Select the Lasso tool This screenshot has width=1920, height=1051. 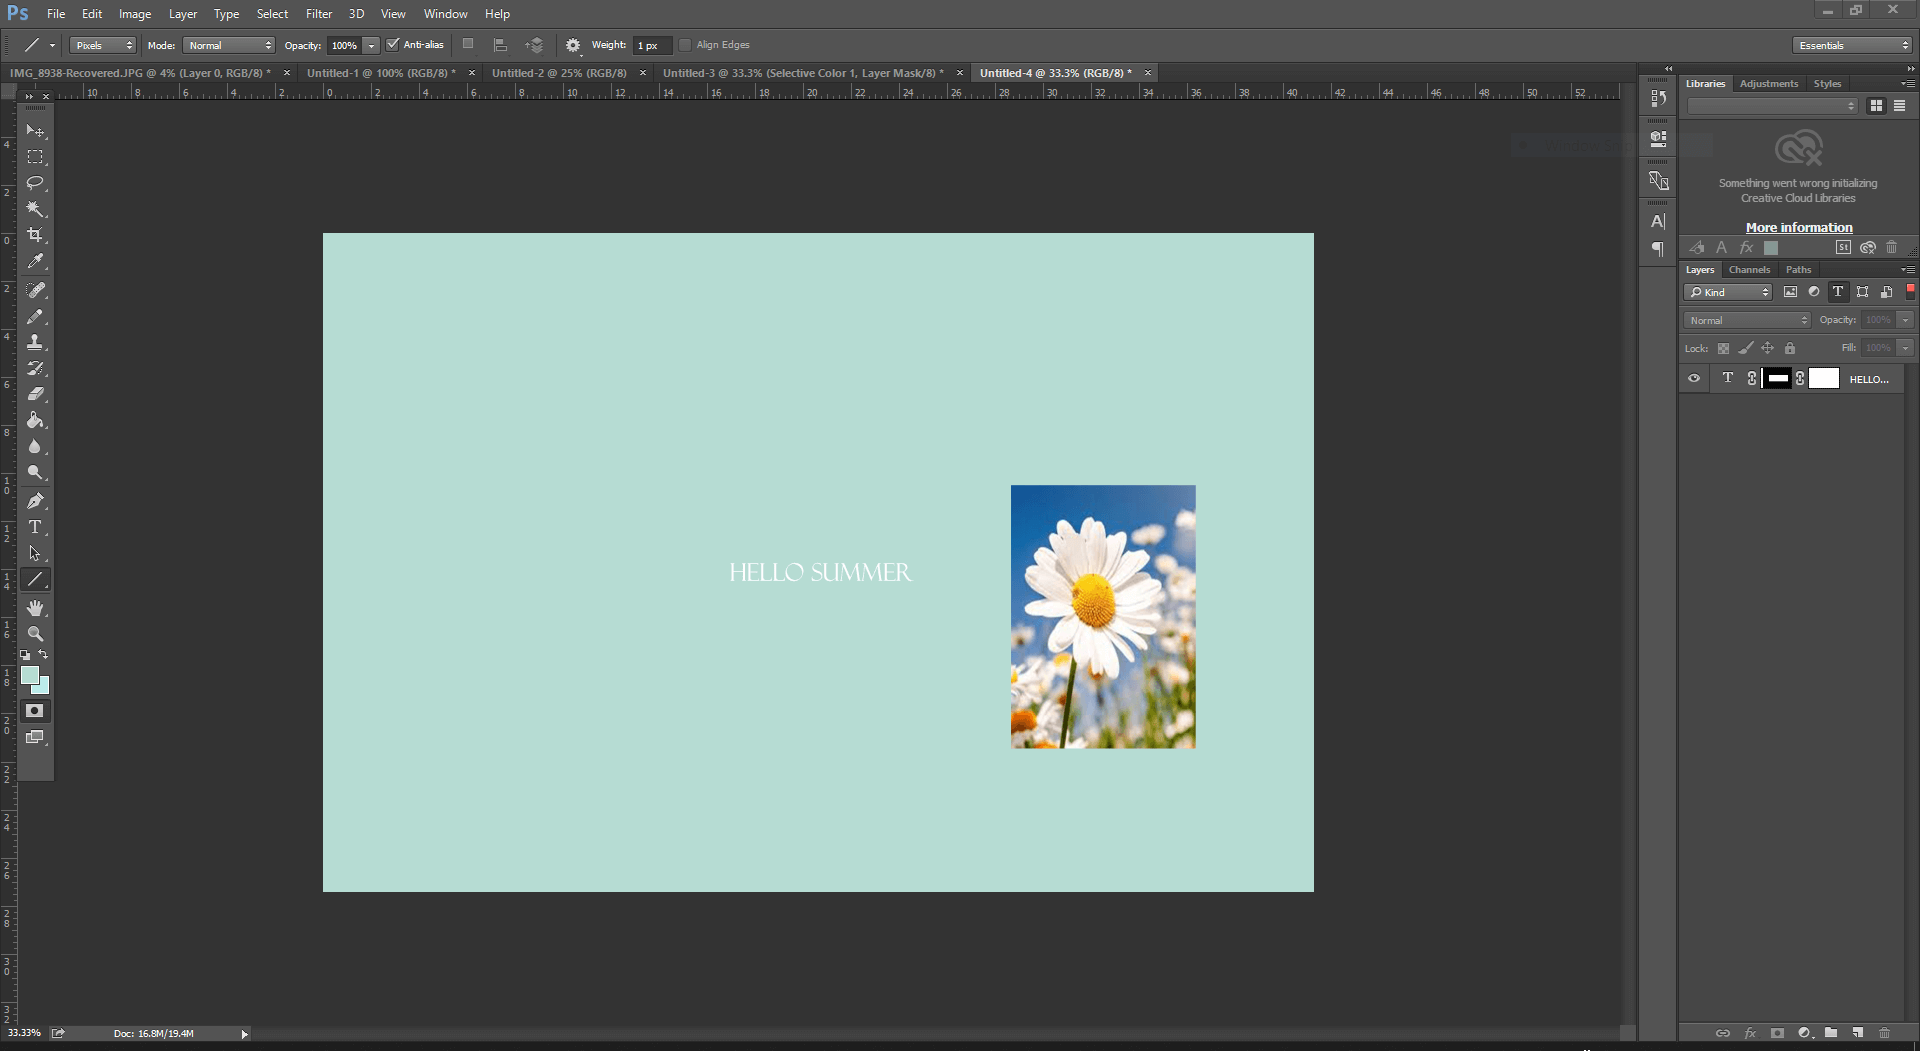(36, 183)
